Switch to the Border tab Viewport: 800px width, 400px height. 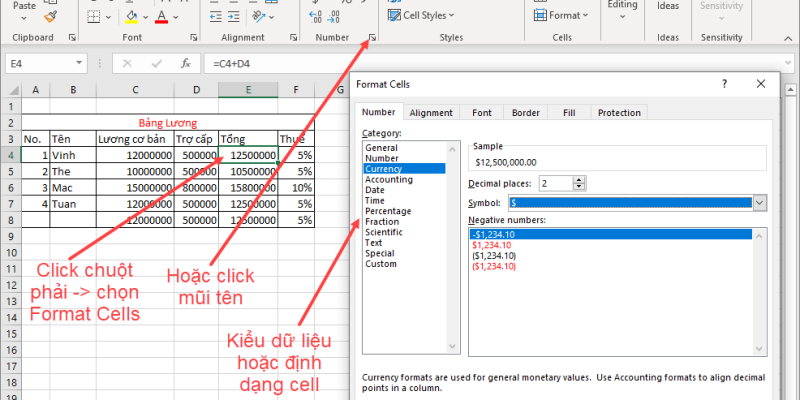[527, 113]
